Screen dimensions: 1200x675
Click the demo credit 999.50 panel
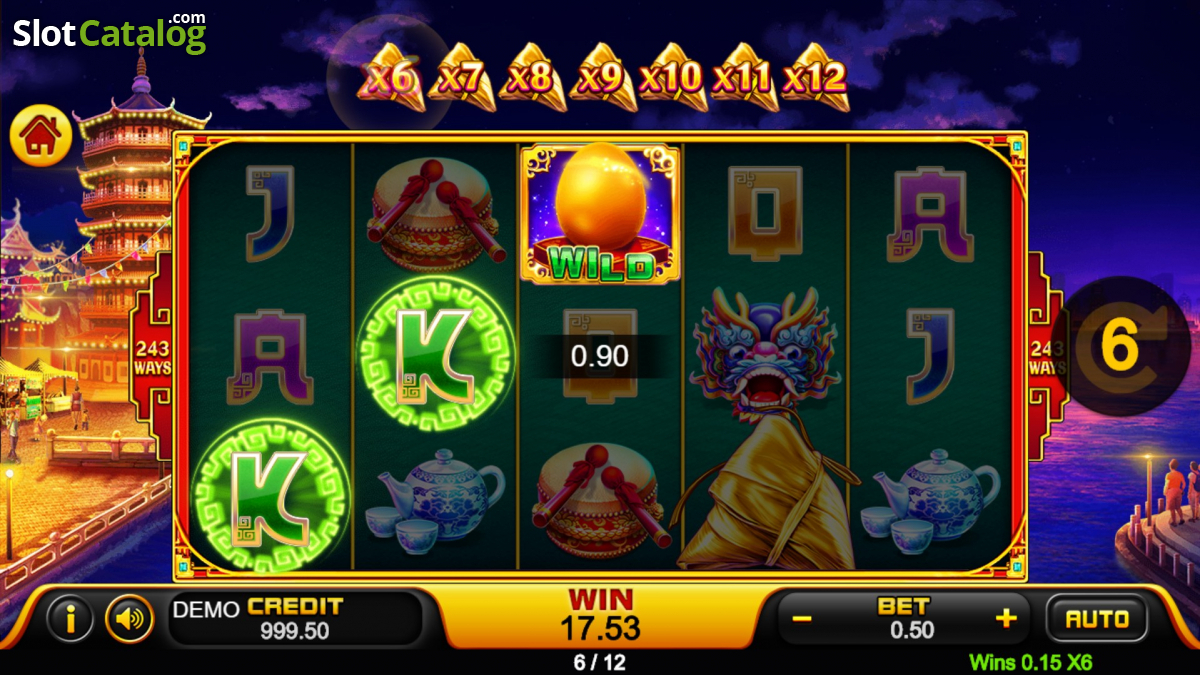(294, 619)
